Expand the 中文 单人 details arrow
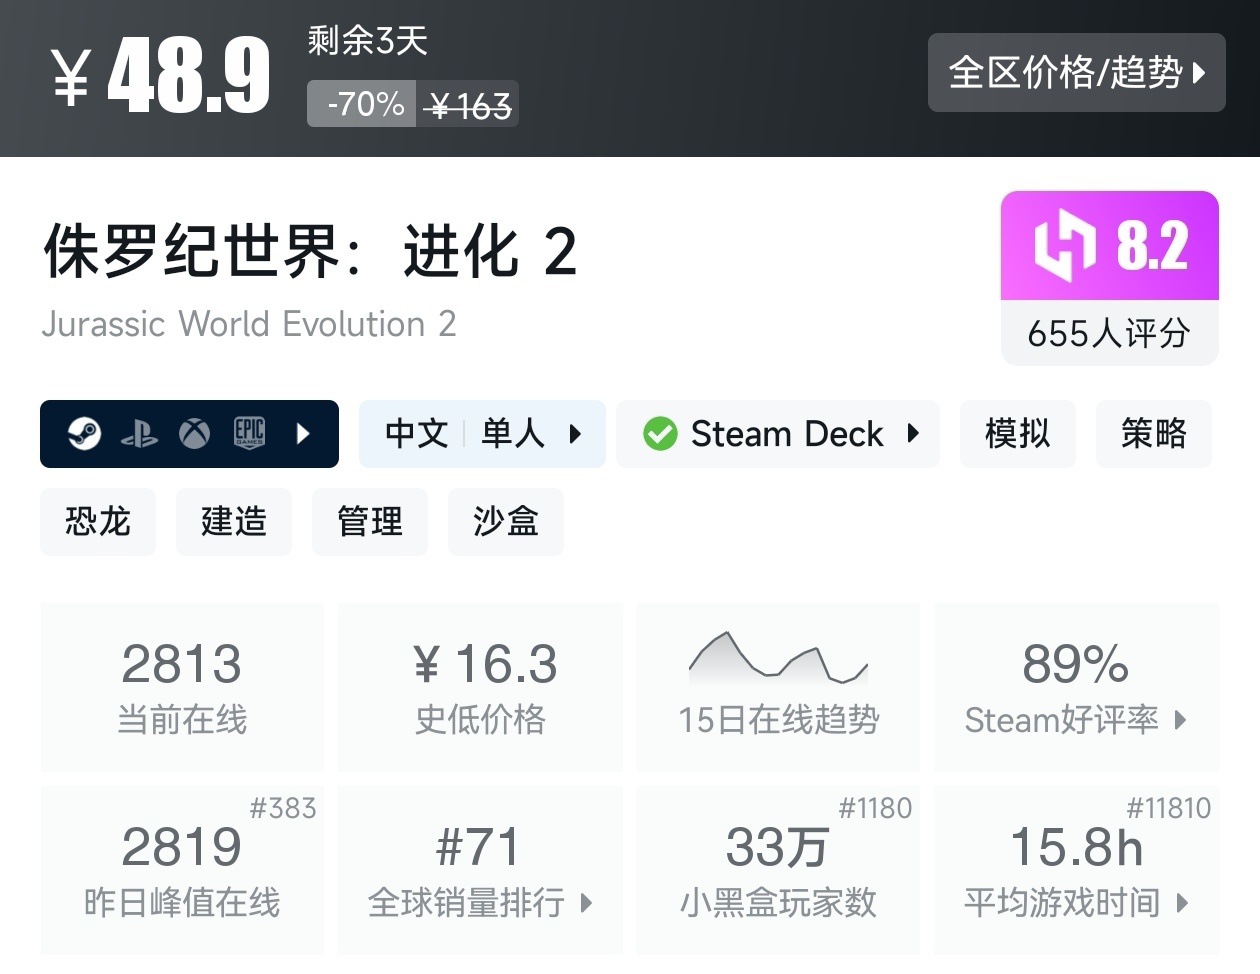 tap(573, 434)
